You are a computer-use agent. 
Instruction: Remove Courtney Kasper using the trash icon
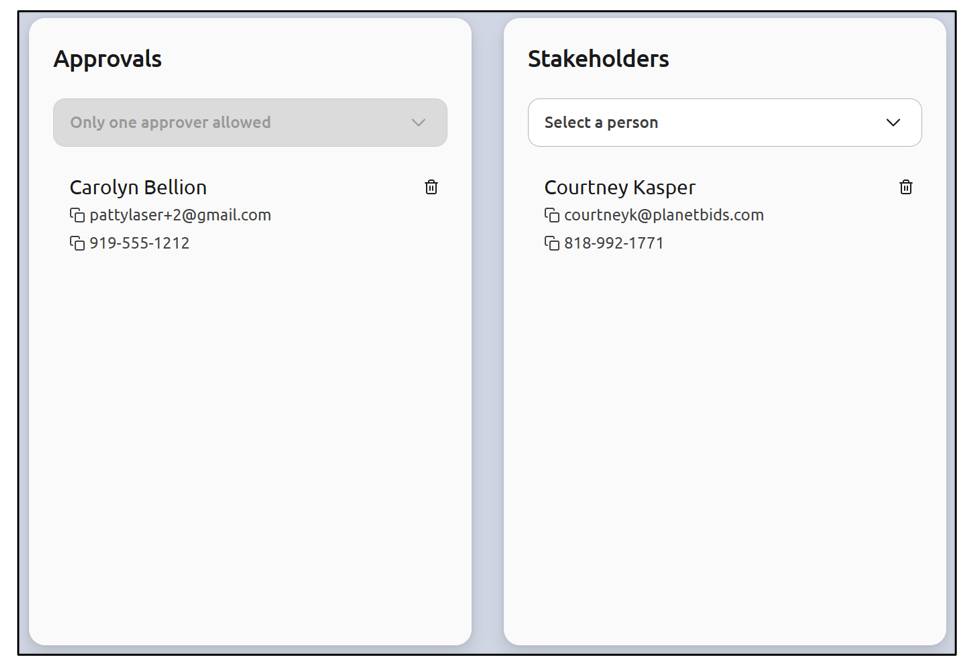click(x=906, y=187)
